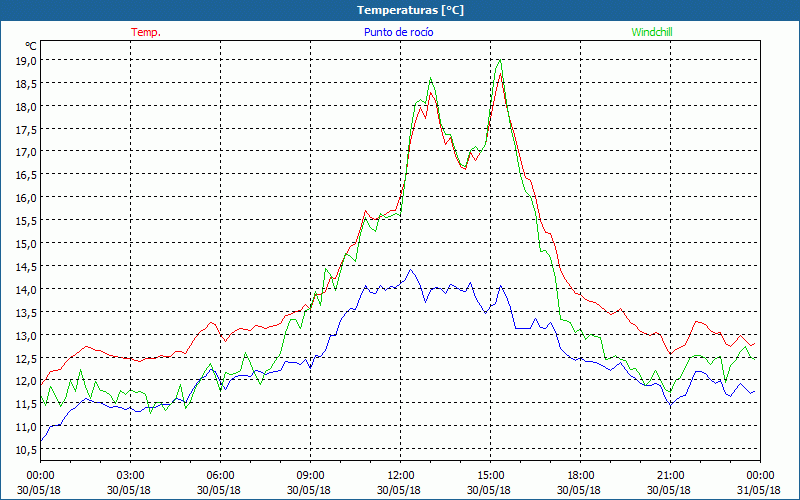Select the blue 'Punto de rocío' legend label

tap(398, 32)
